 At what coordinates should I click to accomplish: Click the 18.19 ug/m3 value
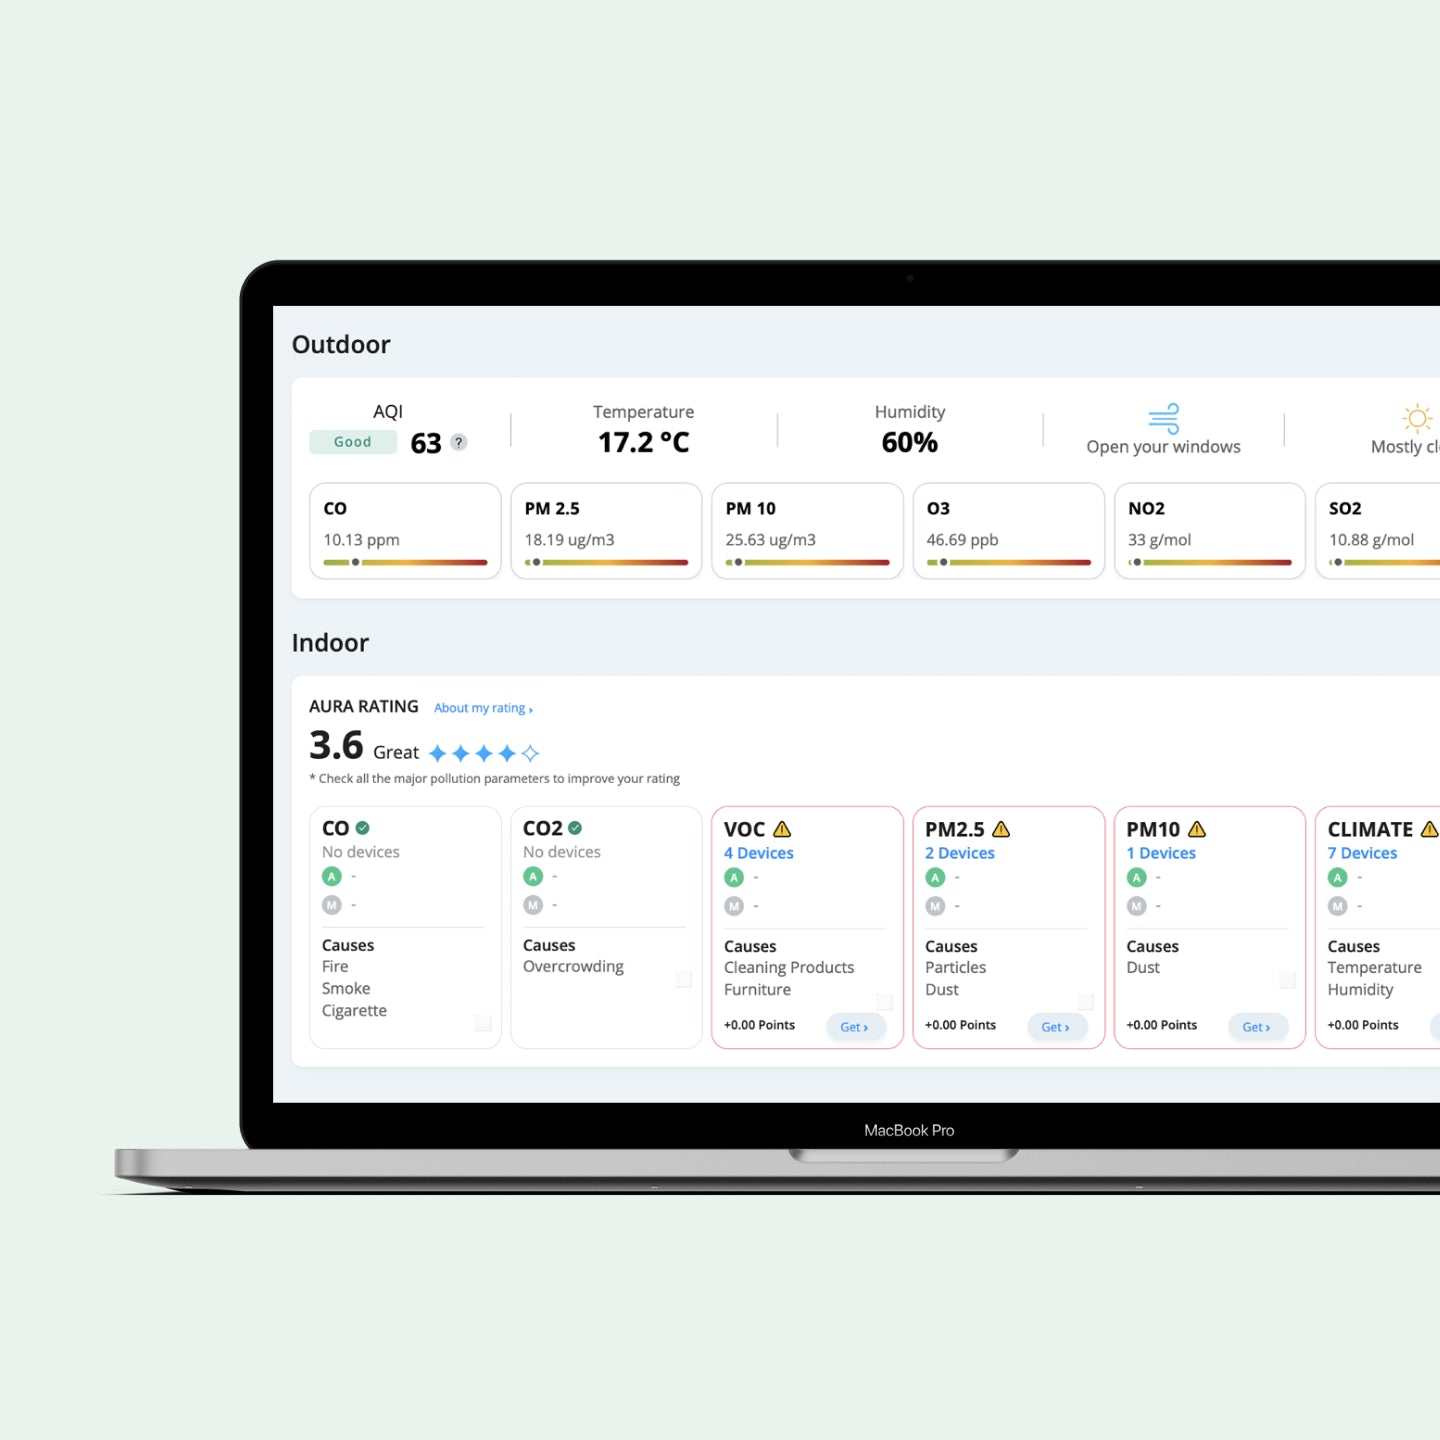coord(569,540)
